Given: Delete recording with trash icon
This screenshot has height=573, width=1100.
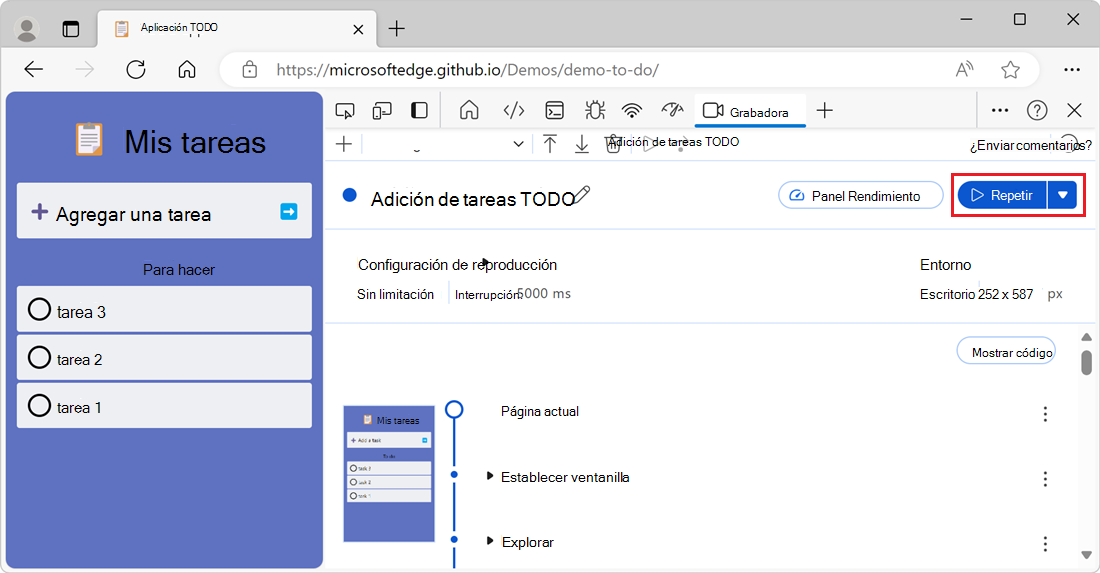Looking at the screenshot, I should tap(613, 144).
